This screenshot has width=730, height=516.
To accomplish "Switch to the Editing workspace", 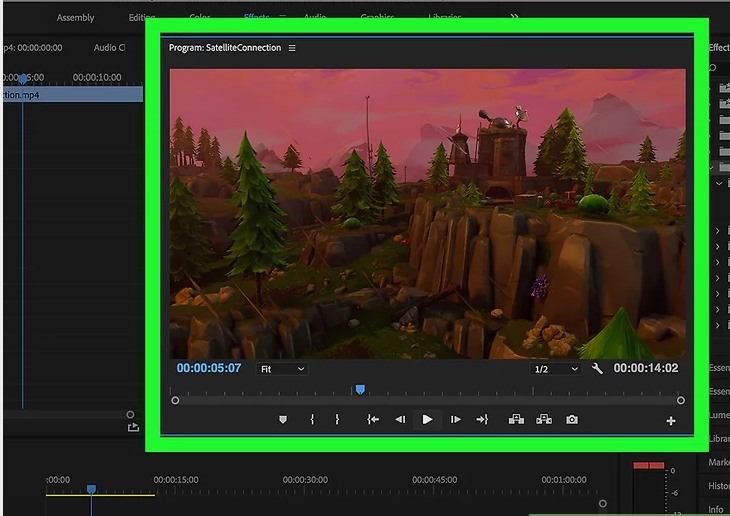I will (x=142, y=18).
